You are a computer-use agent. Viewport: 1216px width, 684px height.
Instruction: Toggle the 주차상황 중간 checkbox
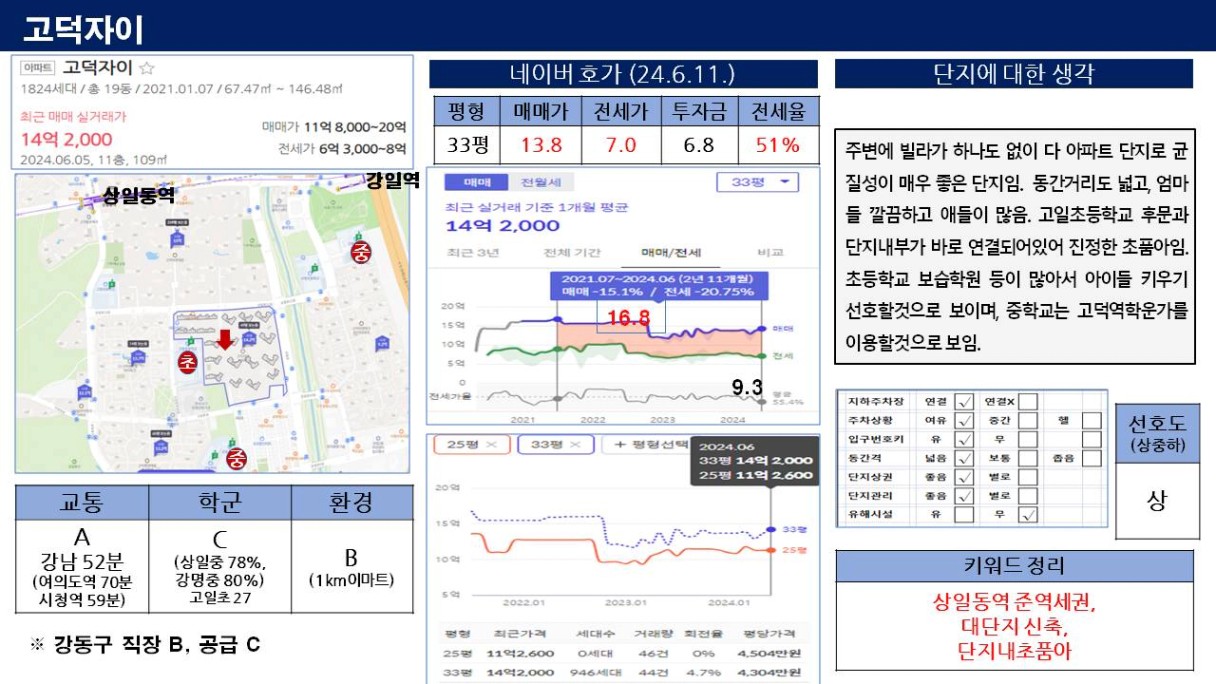(x=1028, y=420)
